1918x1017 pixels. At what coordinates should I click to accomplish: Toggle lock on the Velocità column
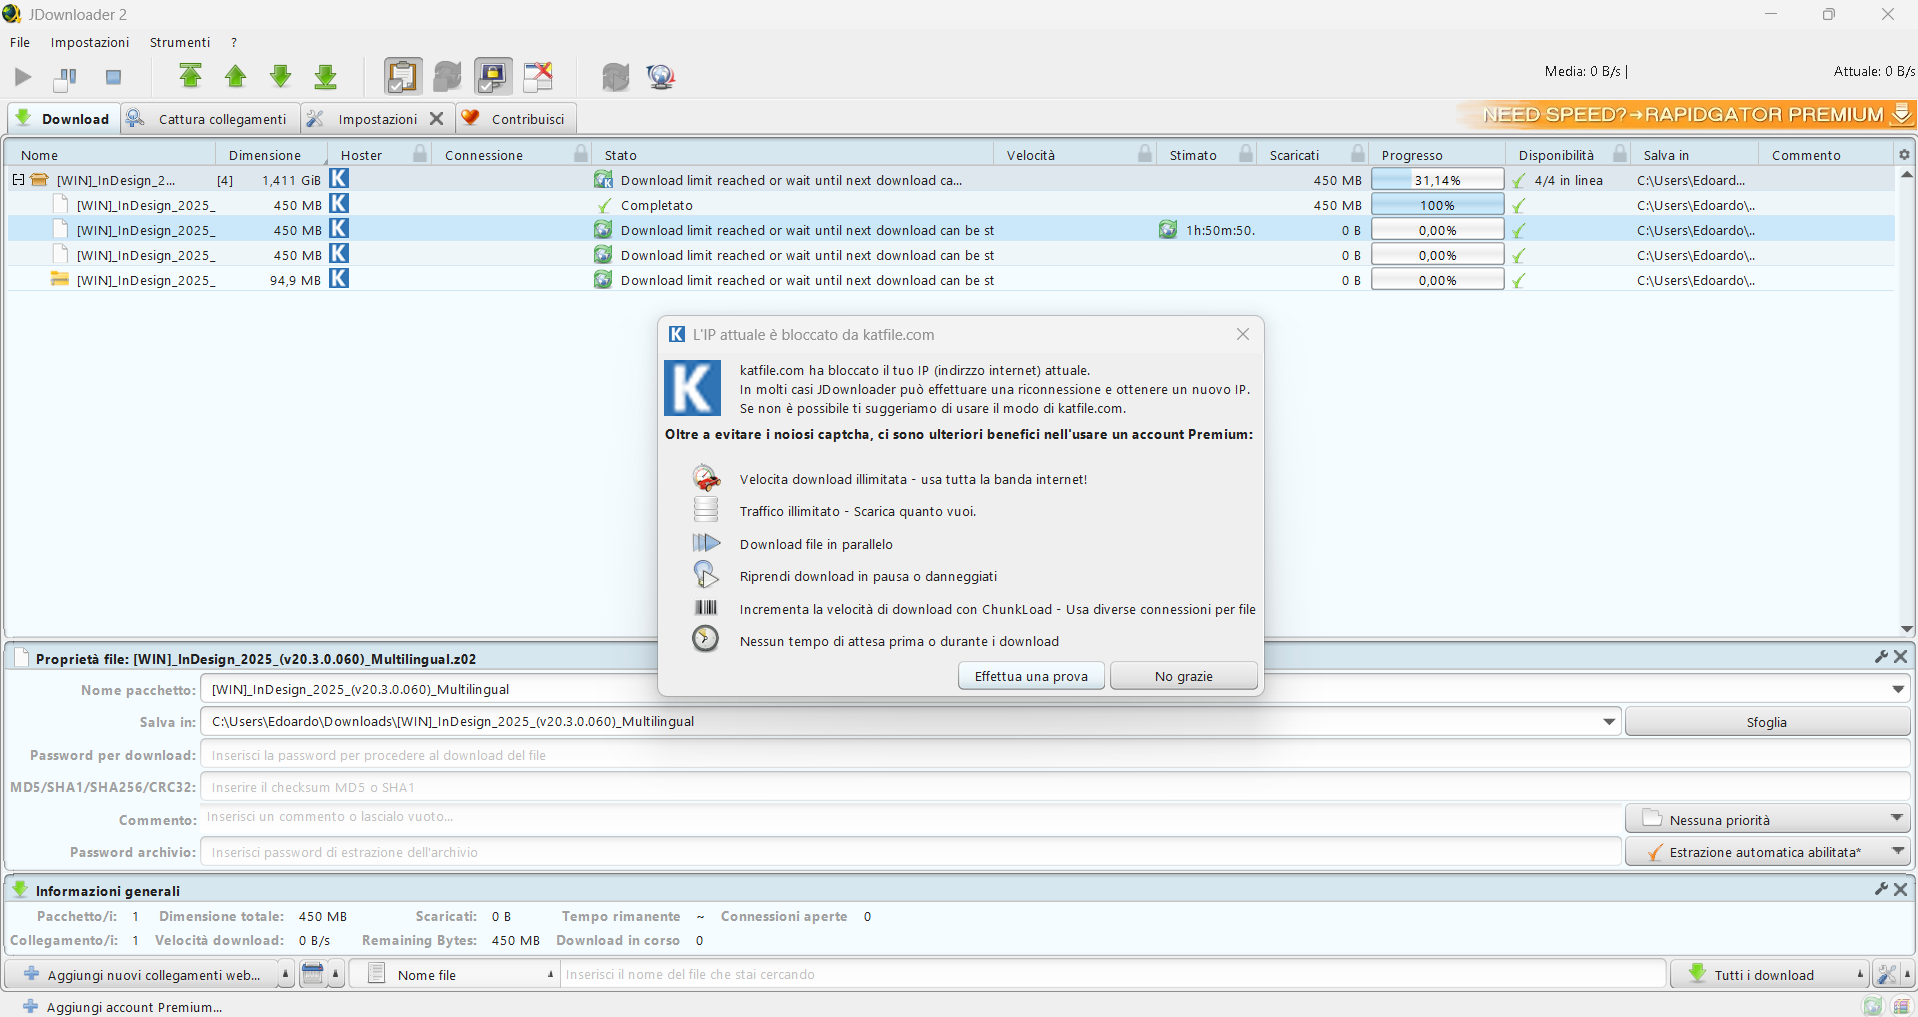(x=1145, y=154)
